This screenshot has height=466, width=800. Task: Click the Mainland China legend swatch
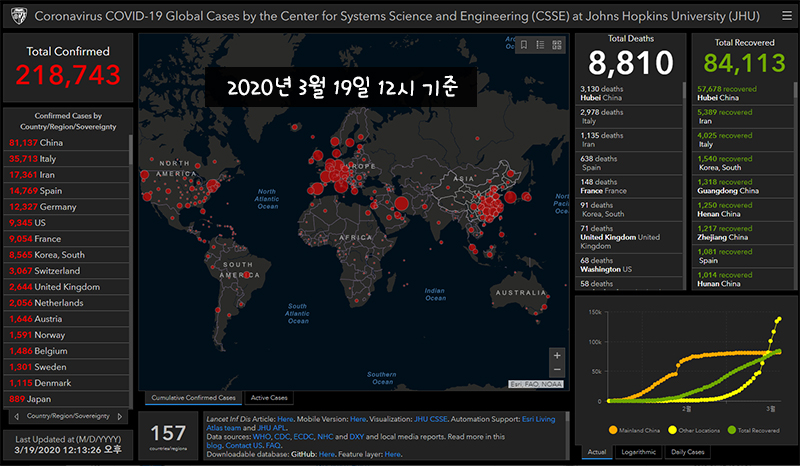click(x=613, y=430)
